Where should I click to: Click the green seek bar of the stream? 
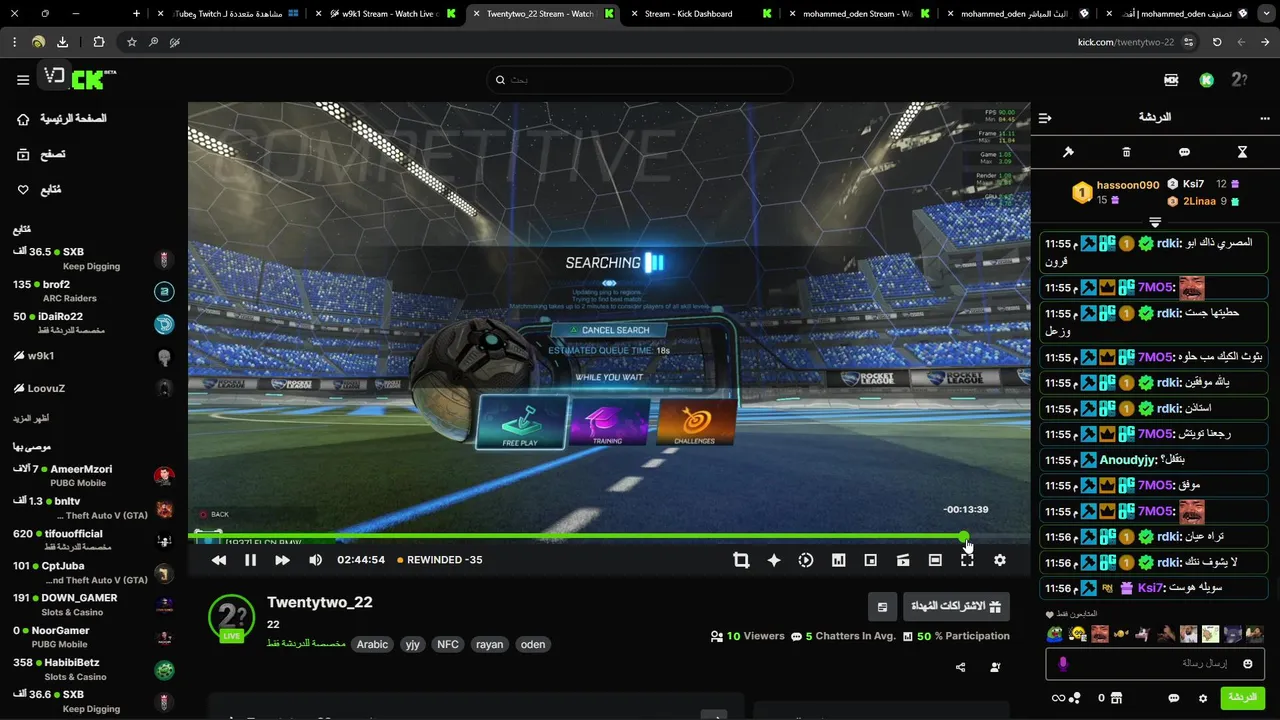pos(576,537)
